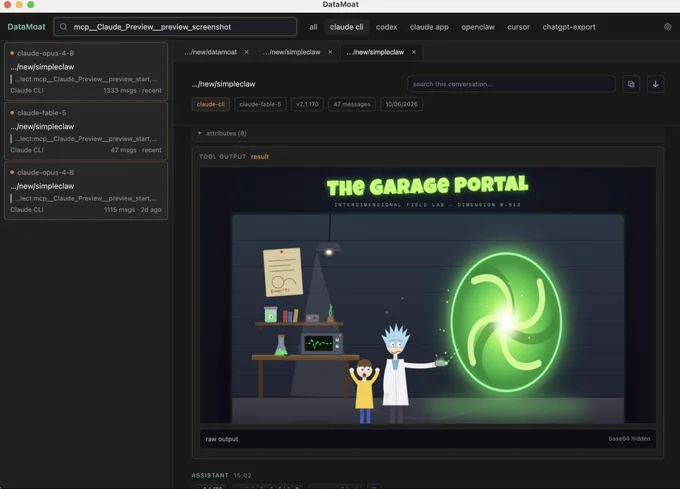Image resolution: width=680 pixels, height=489 pixels.
Task: Switch to the 'cursor' source filter
Action: coord(518,27)
